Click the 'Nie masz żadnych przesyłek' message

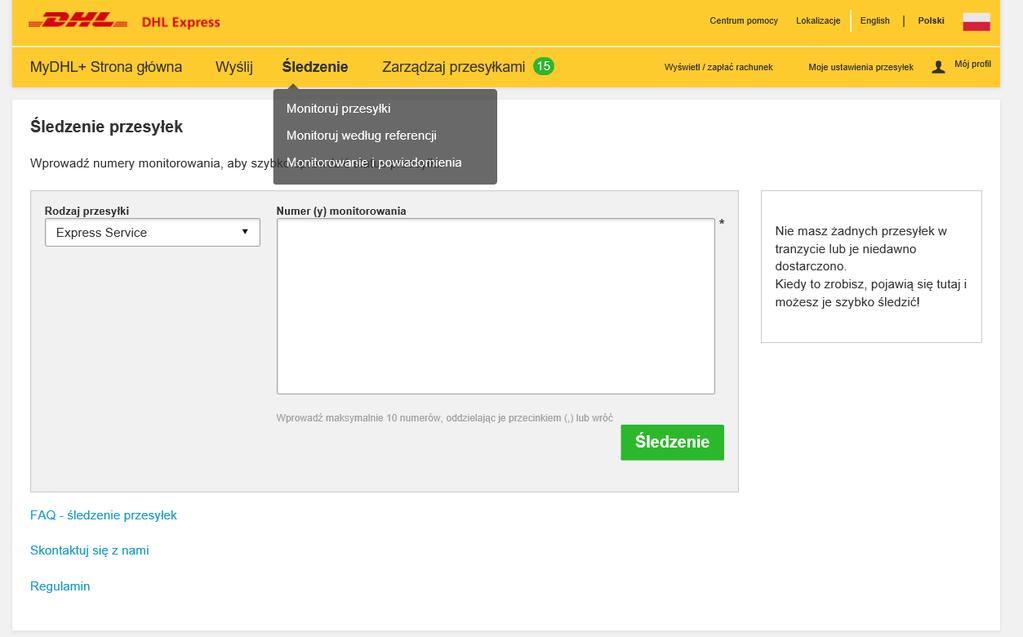[871, 266]
